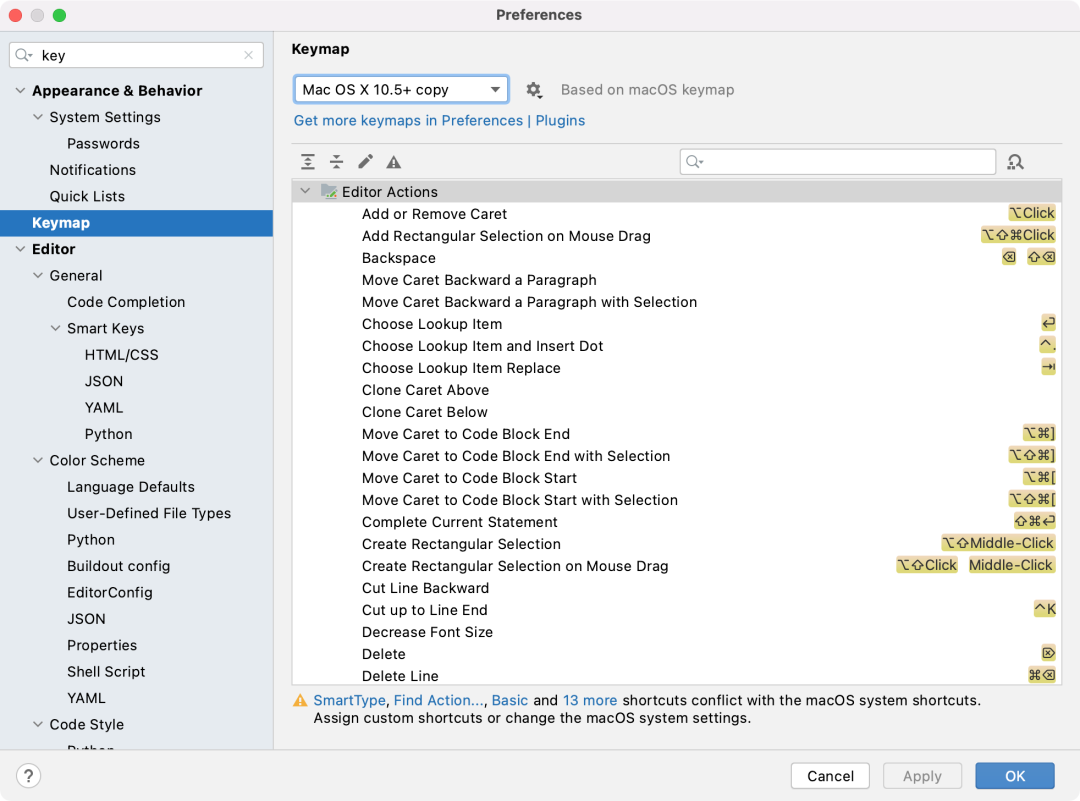Select Python under Smart Keys
1080x801 pixels.
[x=108, y=434]
